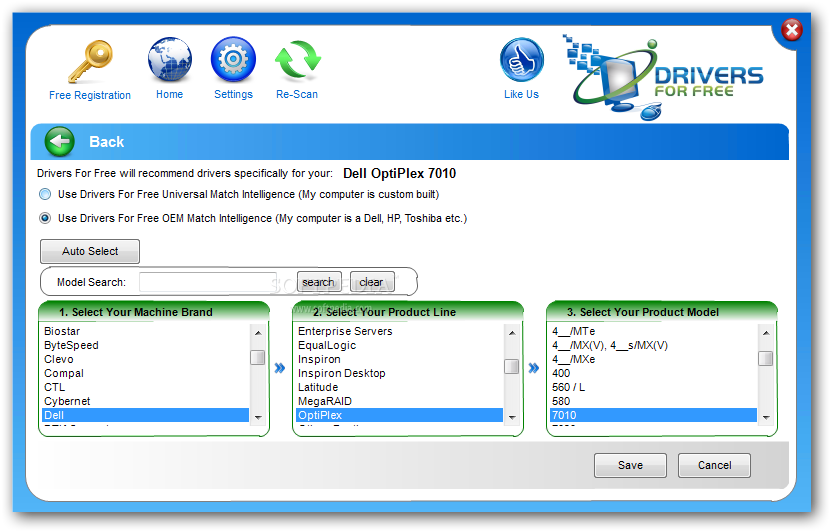Select Latitude product line
This screenshot has height=532, width=831.
coord(399,387)
